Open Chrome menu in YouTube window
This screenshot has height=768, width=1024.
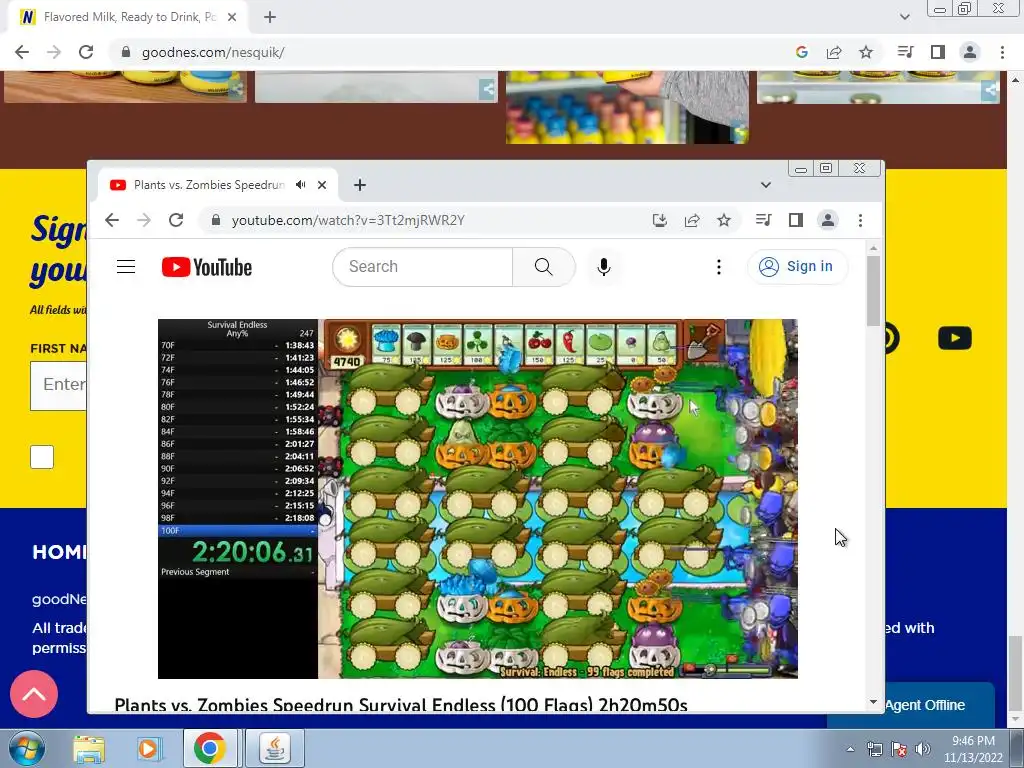pyautogui.click(x=860, y=220)
